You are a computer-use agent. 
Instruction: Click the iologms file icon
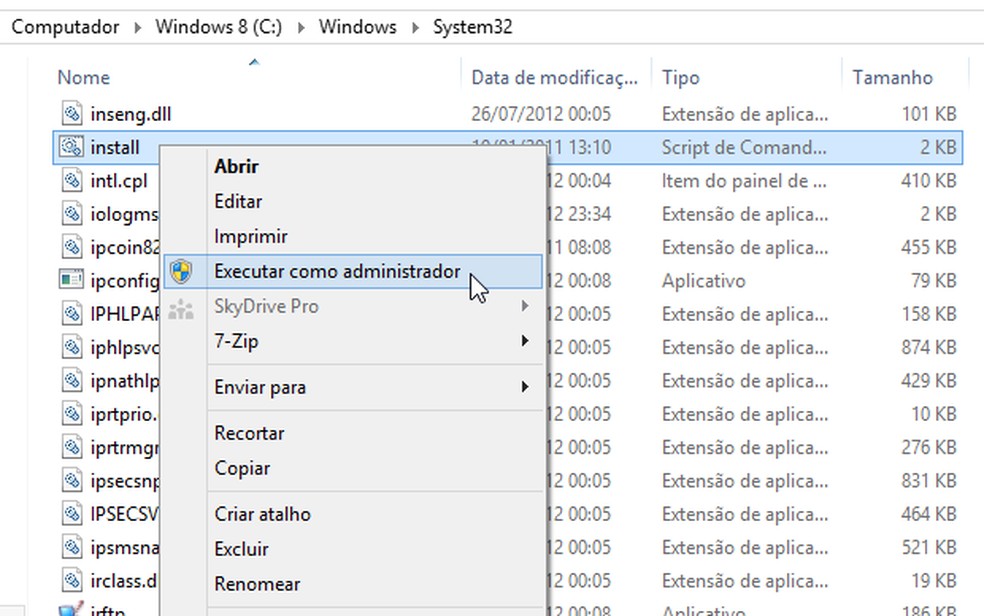(72, 214)
